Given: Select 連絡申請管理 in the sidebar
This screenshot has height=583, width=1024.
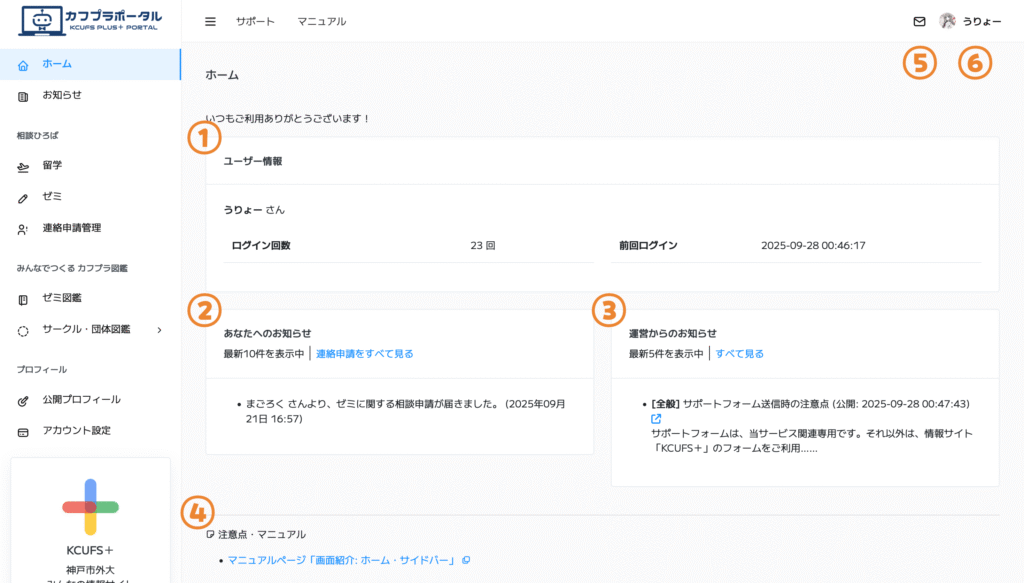Looking at the screenshot, I should [x=71, y=228].
